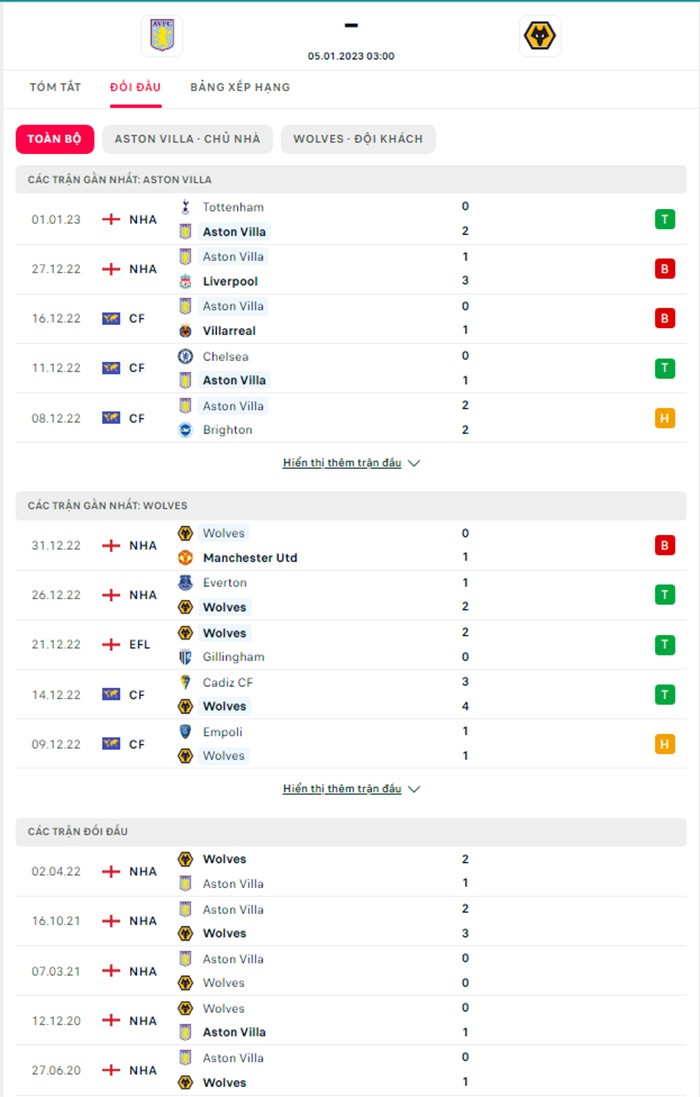Select the Chelsea club logo
This screenshot has width=700, height=1097.
[184, 356]
